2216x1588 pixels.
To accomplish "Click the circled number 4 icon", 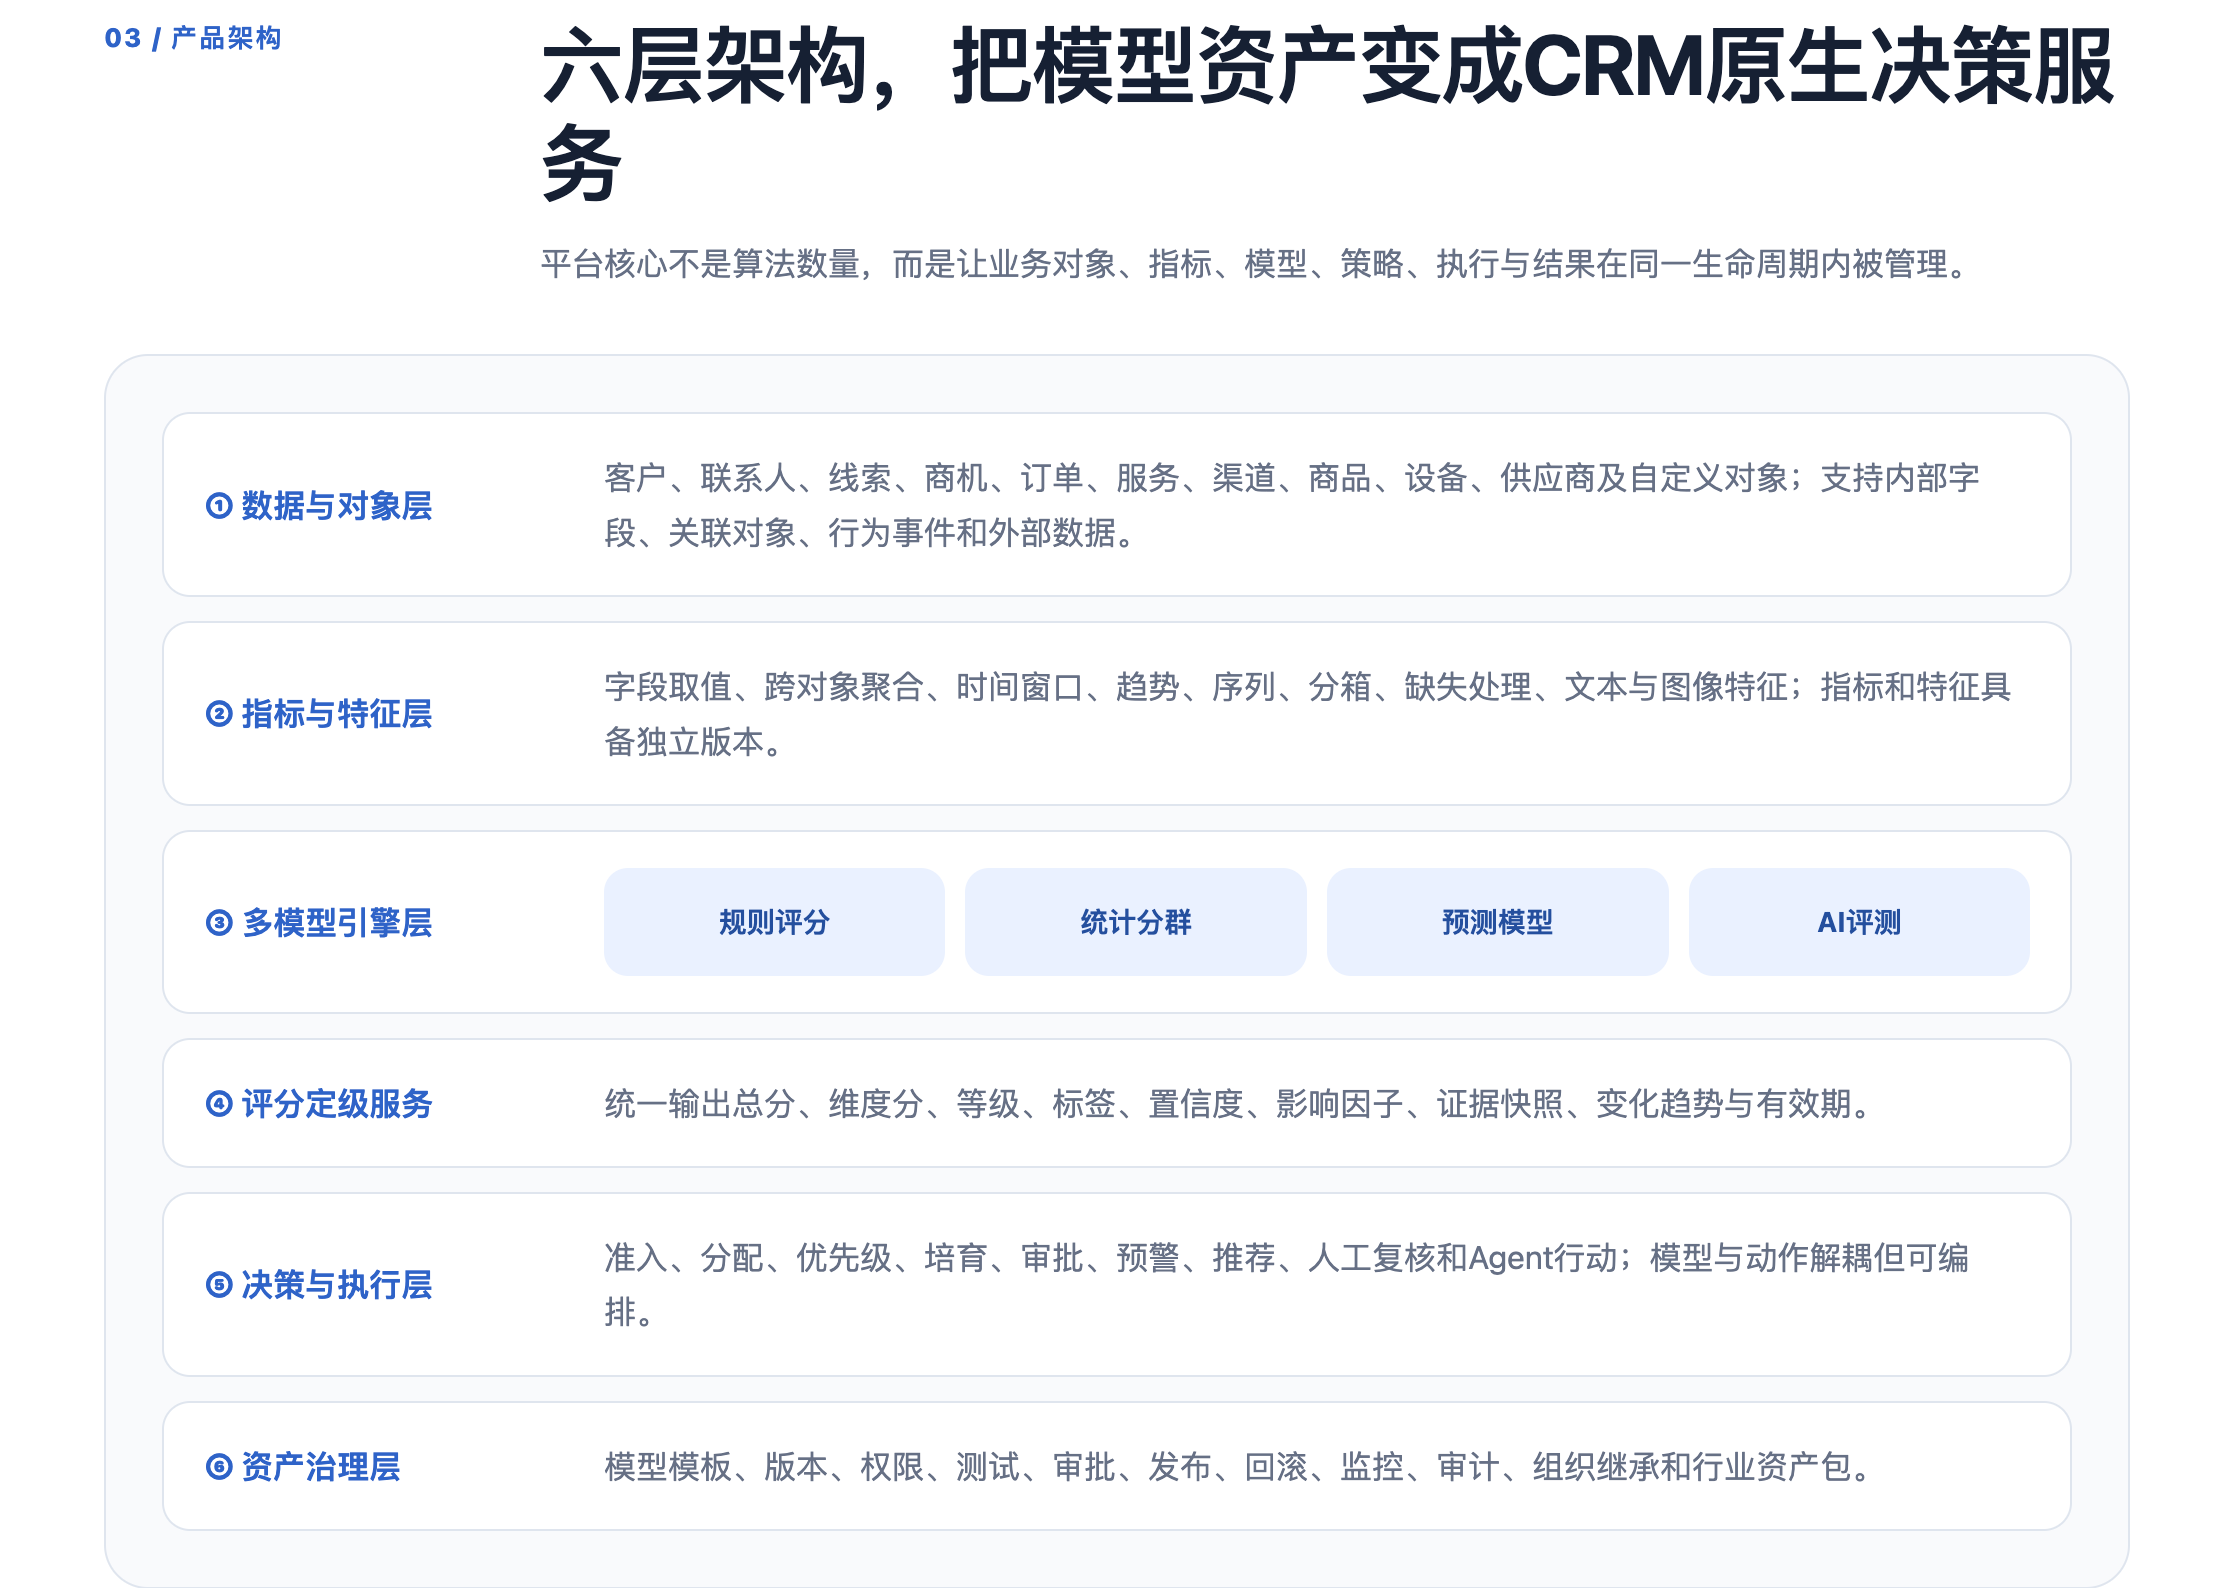I will pyautogui.click(x=219, y=1104).
